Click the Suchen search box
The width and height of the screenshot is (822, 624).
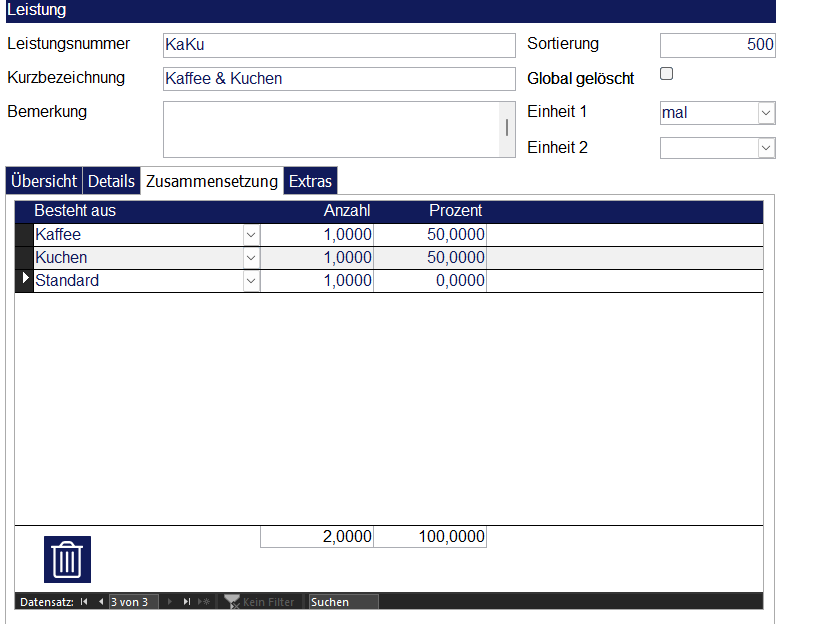343,602
